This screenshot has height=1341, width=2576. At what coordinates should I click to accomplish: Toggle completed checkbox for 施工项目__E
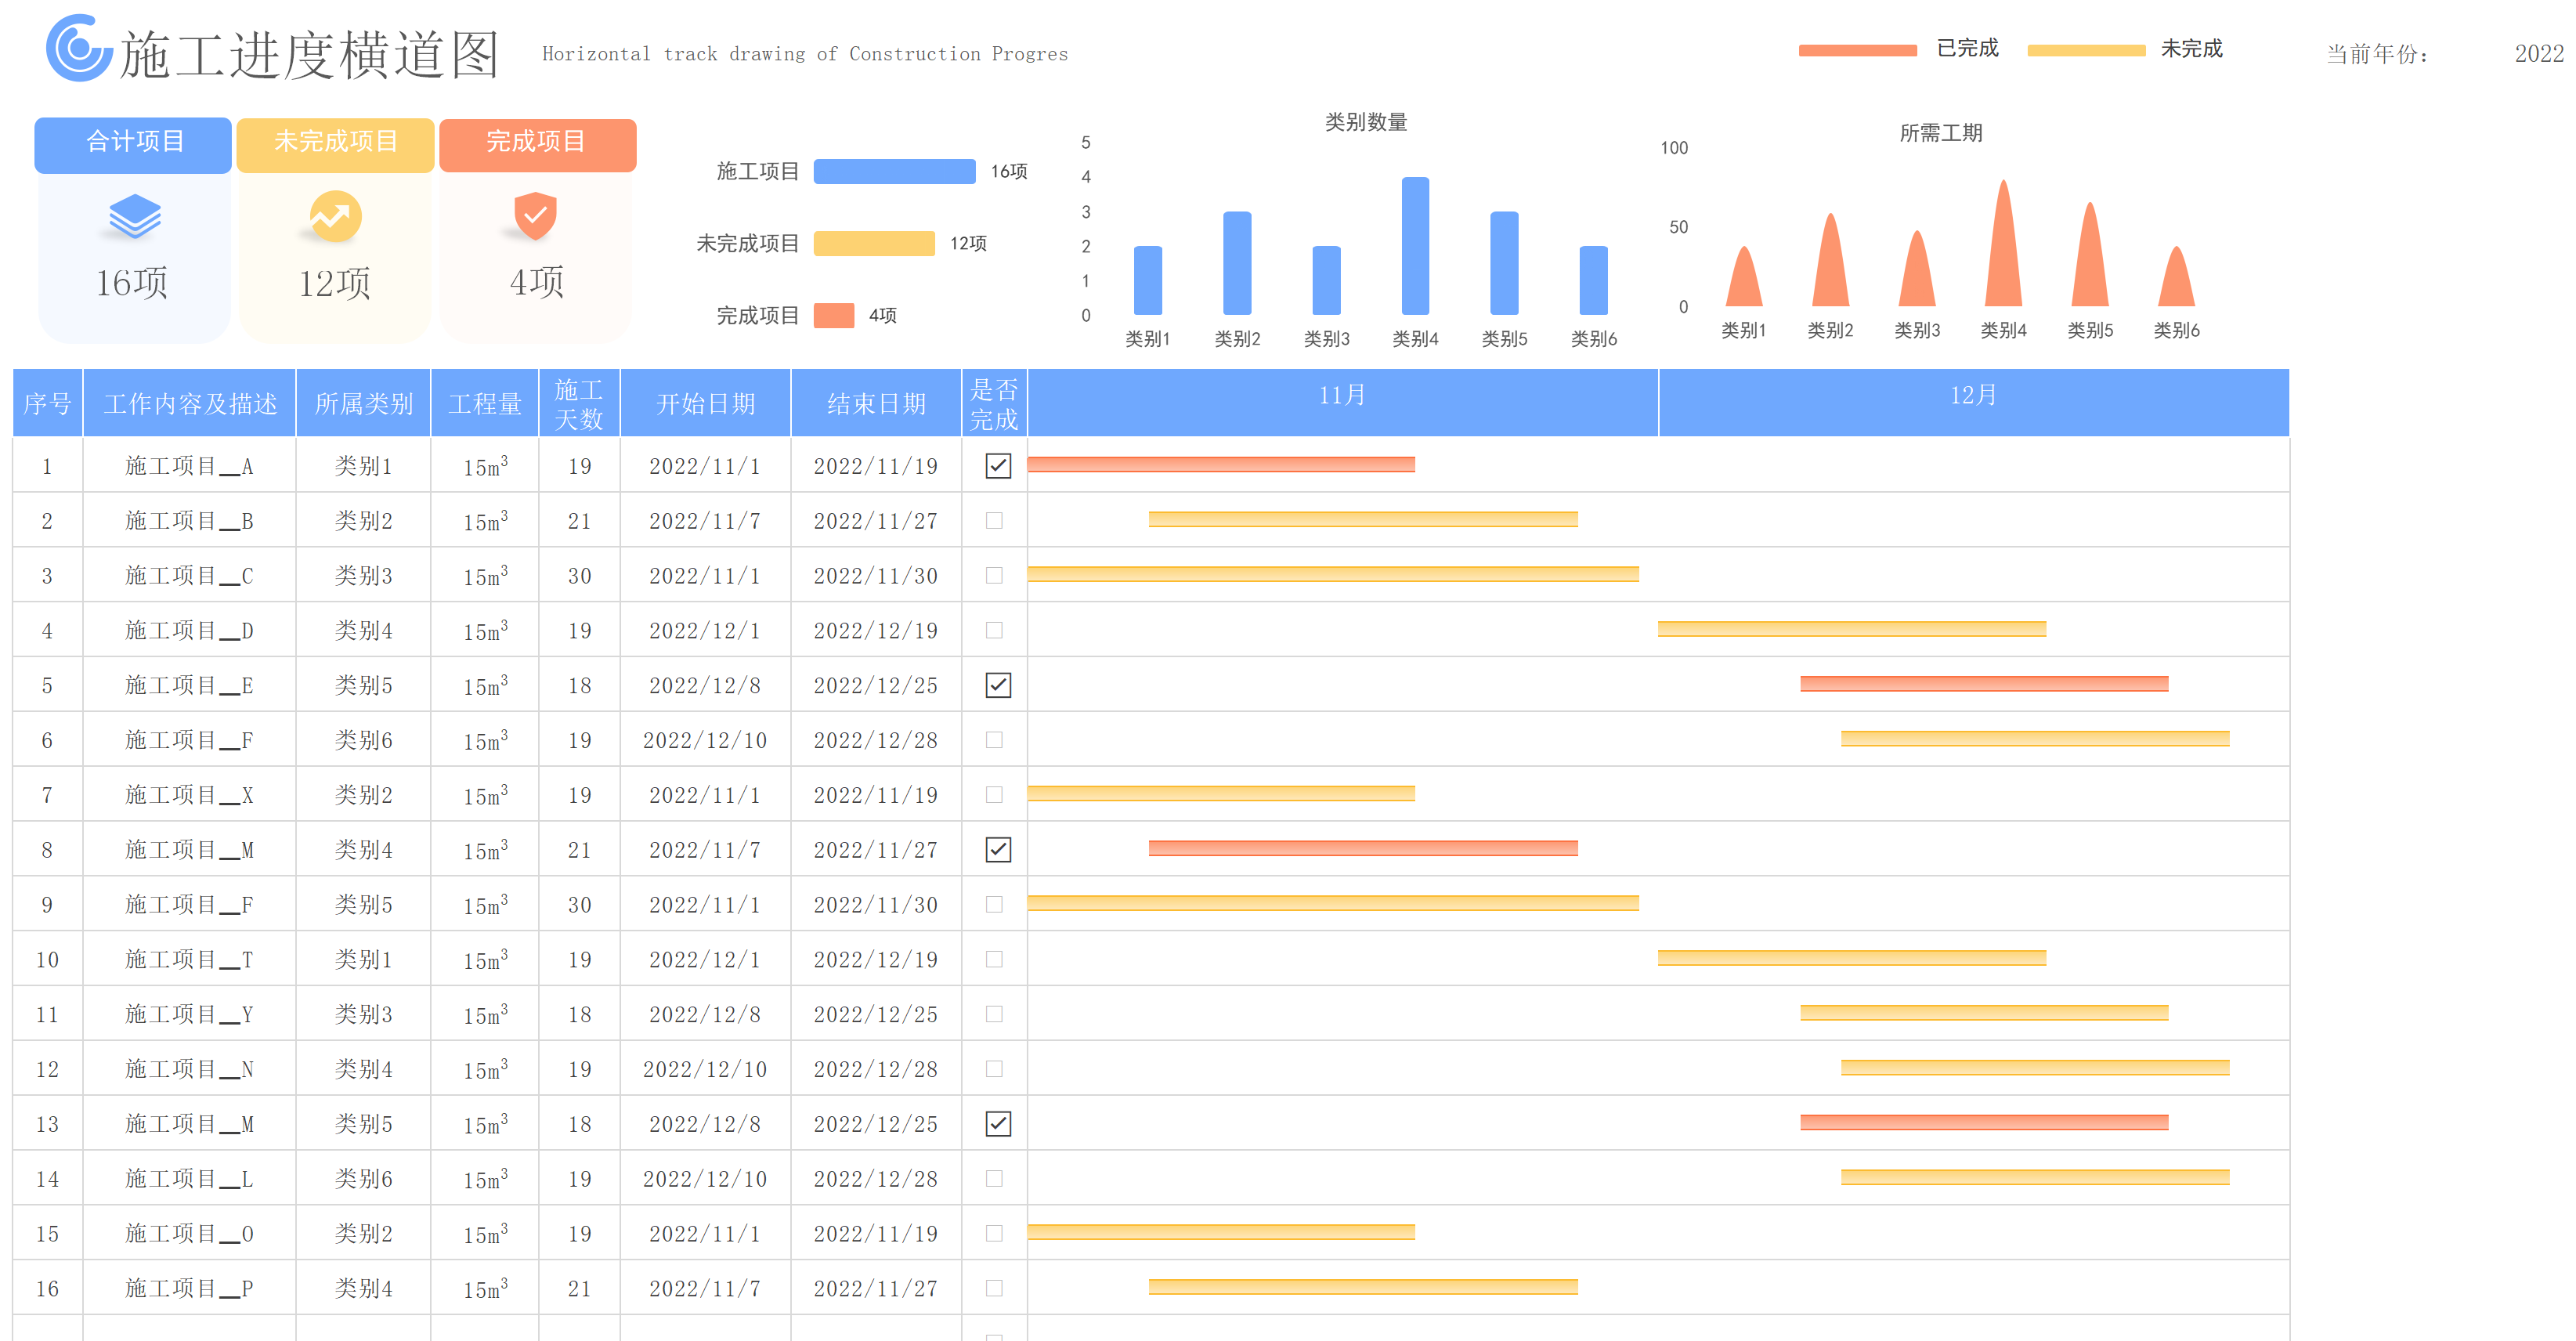[997, 685]
